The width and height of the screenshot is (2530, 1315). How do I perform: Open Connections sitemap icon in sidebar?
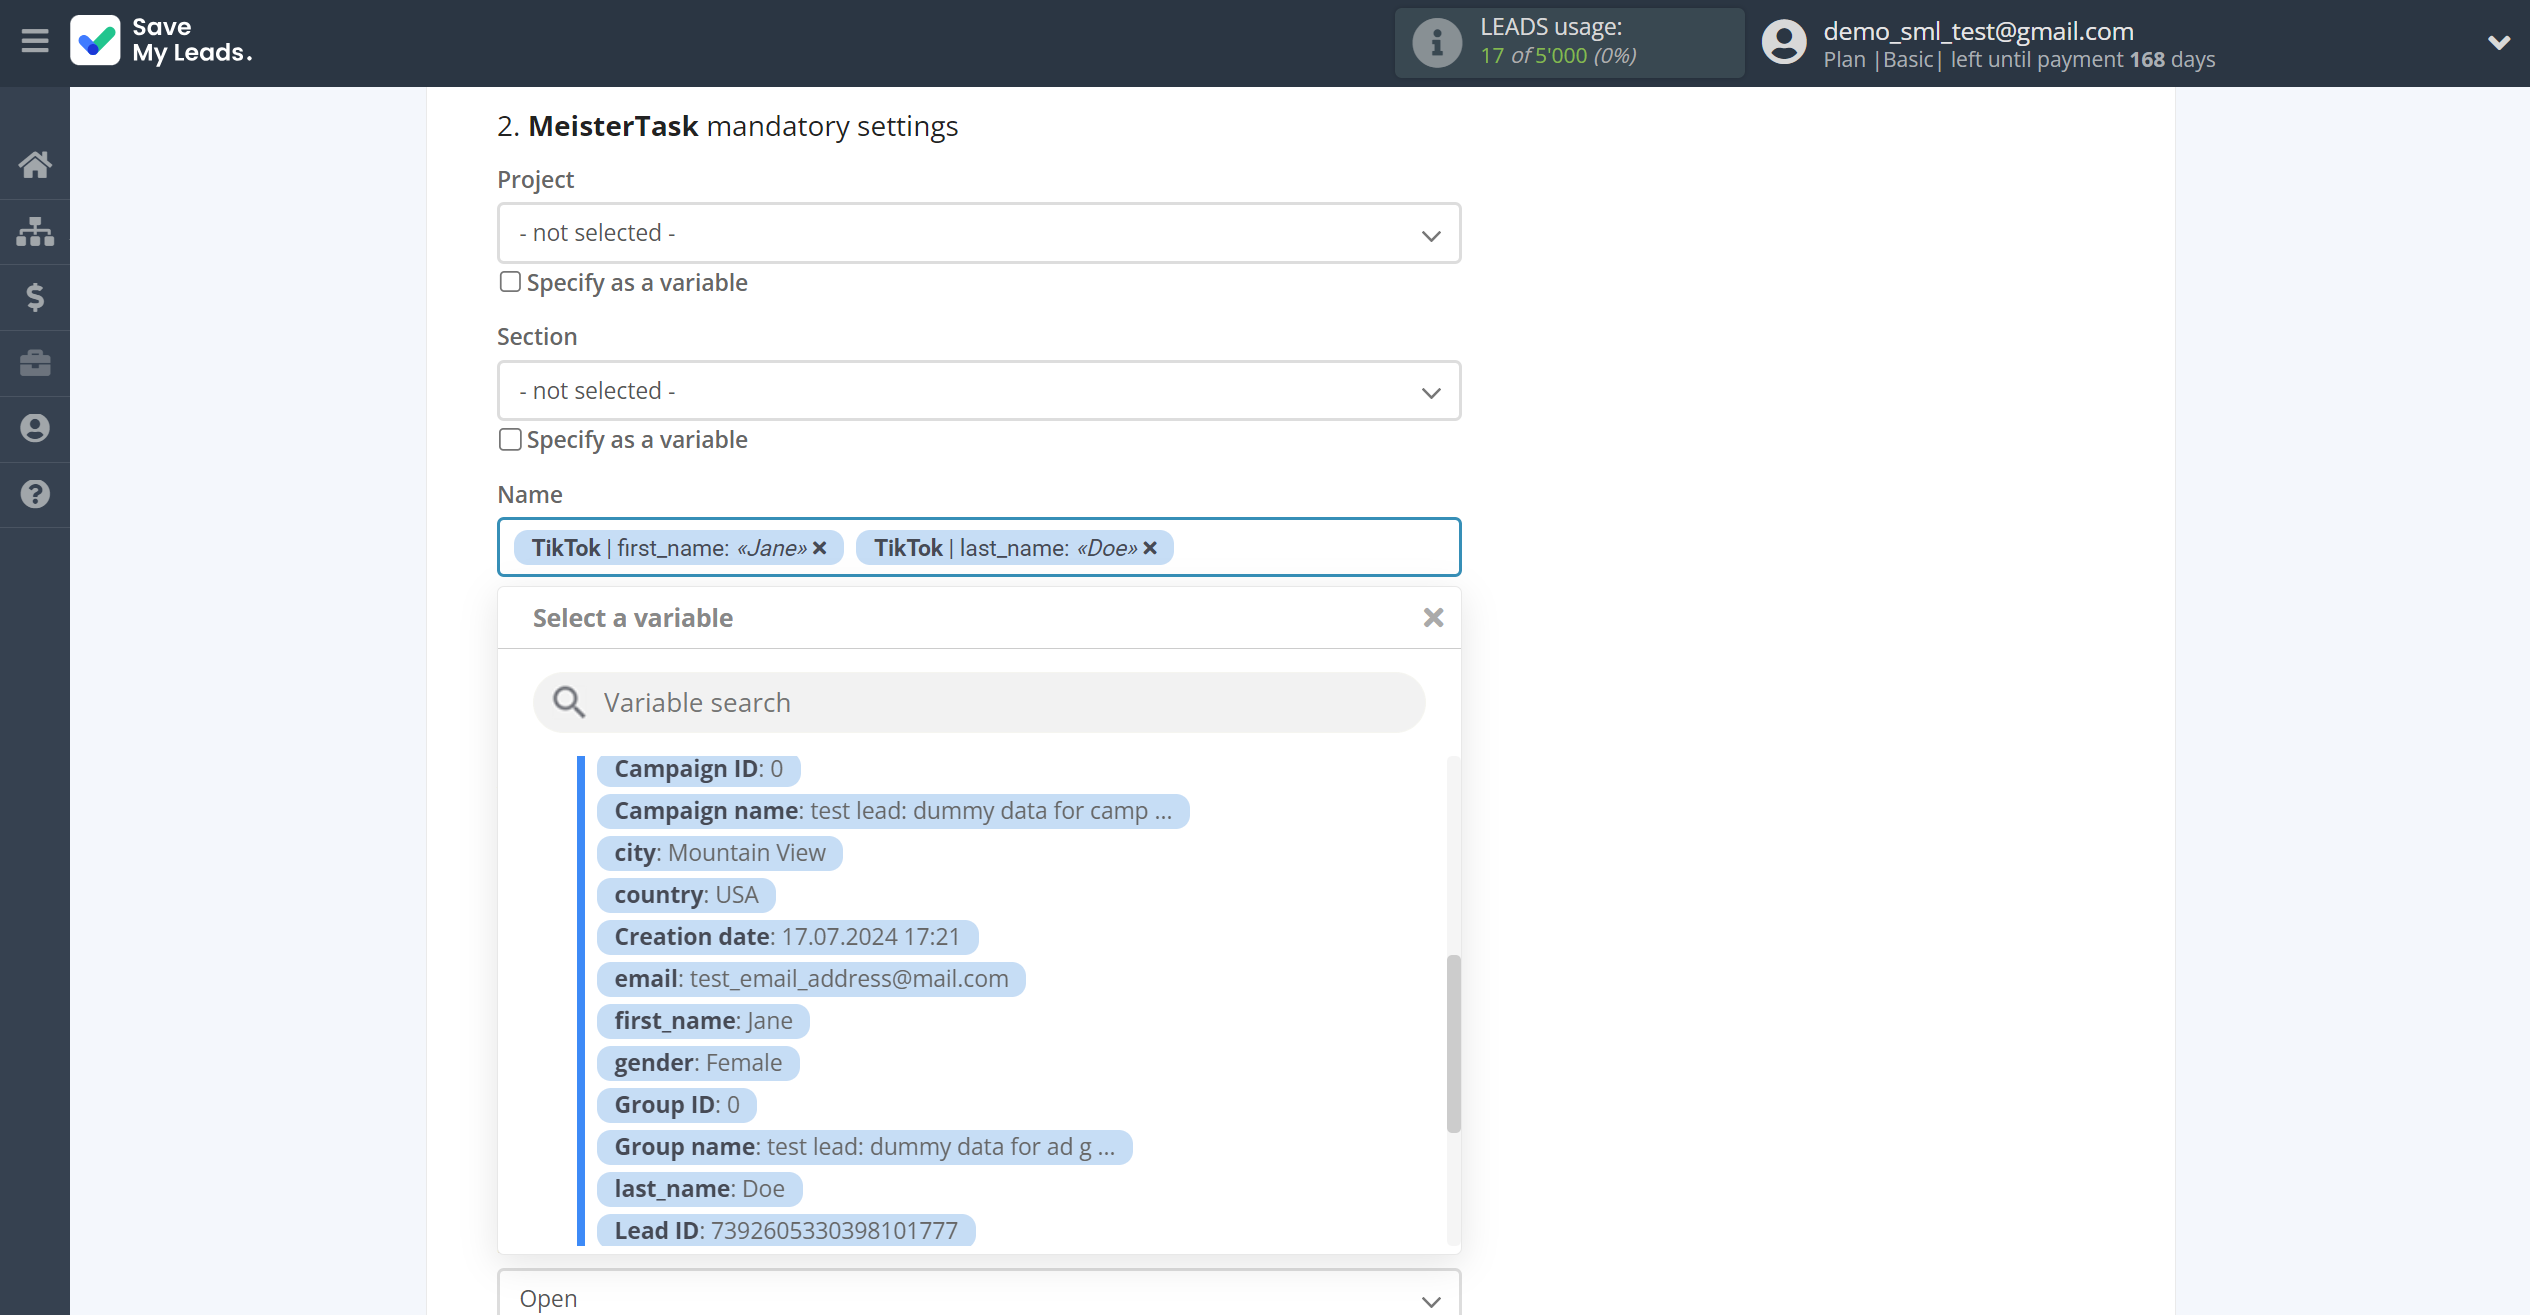pyautogui.click(x=35, y=231)
